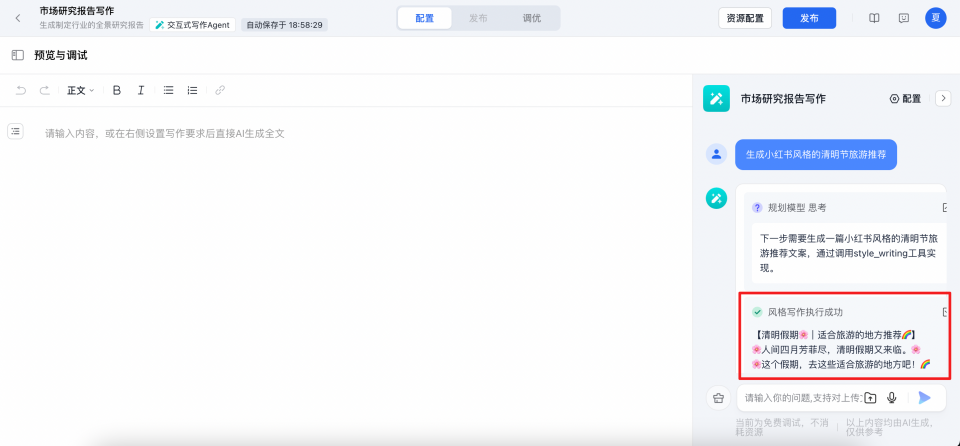Click the 市场研究报告写作 title at top left
The image size is (960, 446).
point(77,10)
